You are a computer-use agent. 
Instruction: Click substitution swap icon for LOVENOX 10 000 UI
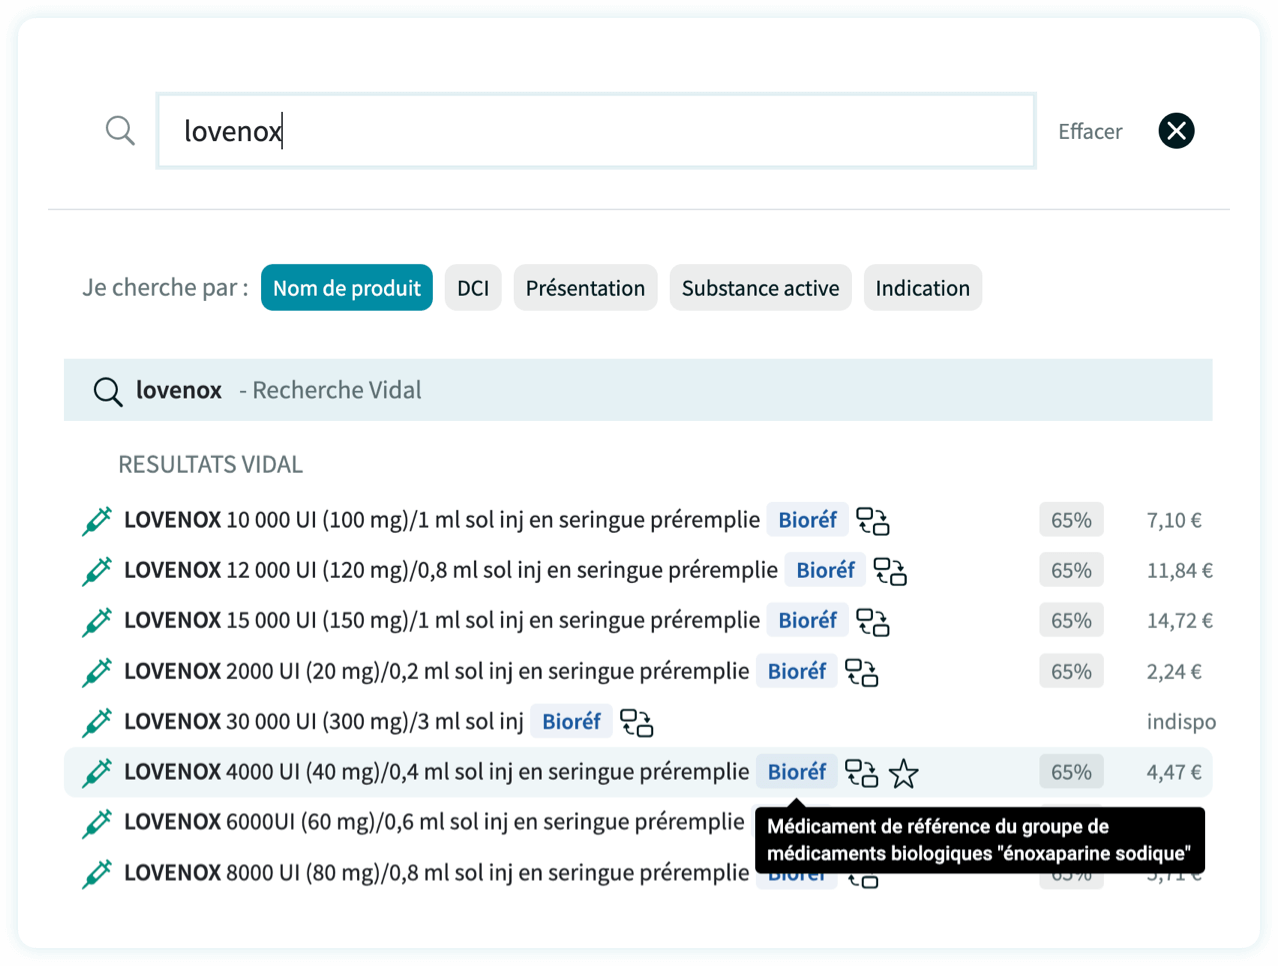(x=873, y=521)
